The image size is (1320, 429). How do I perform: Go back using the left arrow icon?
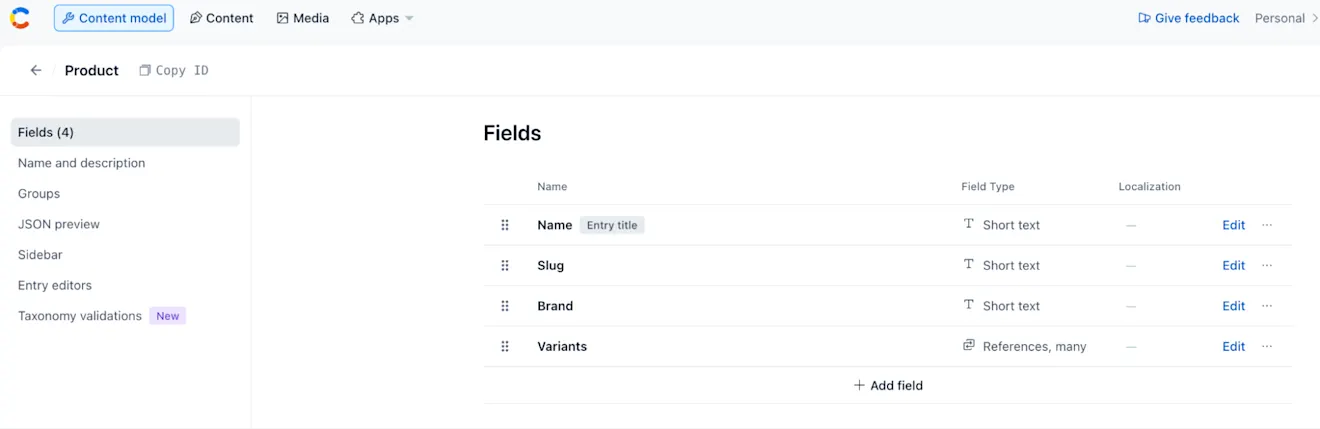coord(36,70)
